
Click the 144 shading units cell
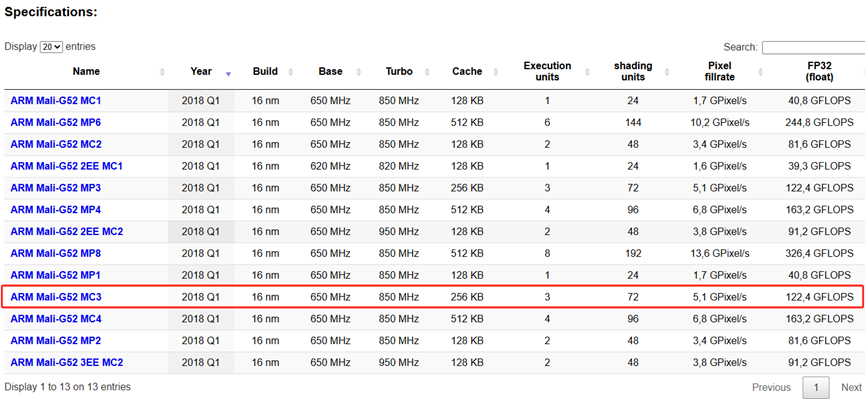coord(633,123)
